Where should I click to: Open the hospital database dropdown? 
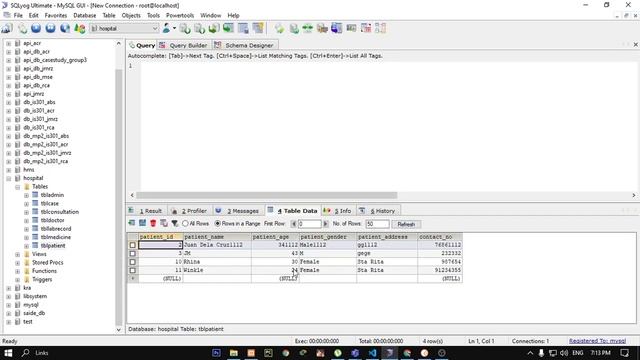pos(155,29)
